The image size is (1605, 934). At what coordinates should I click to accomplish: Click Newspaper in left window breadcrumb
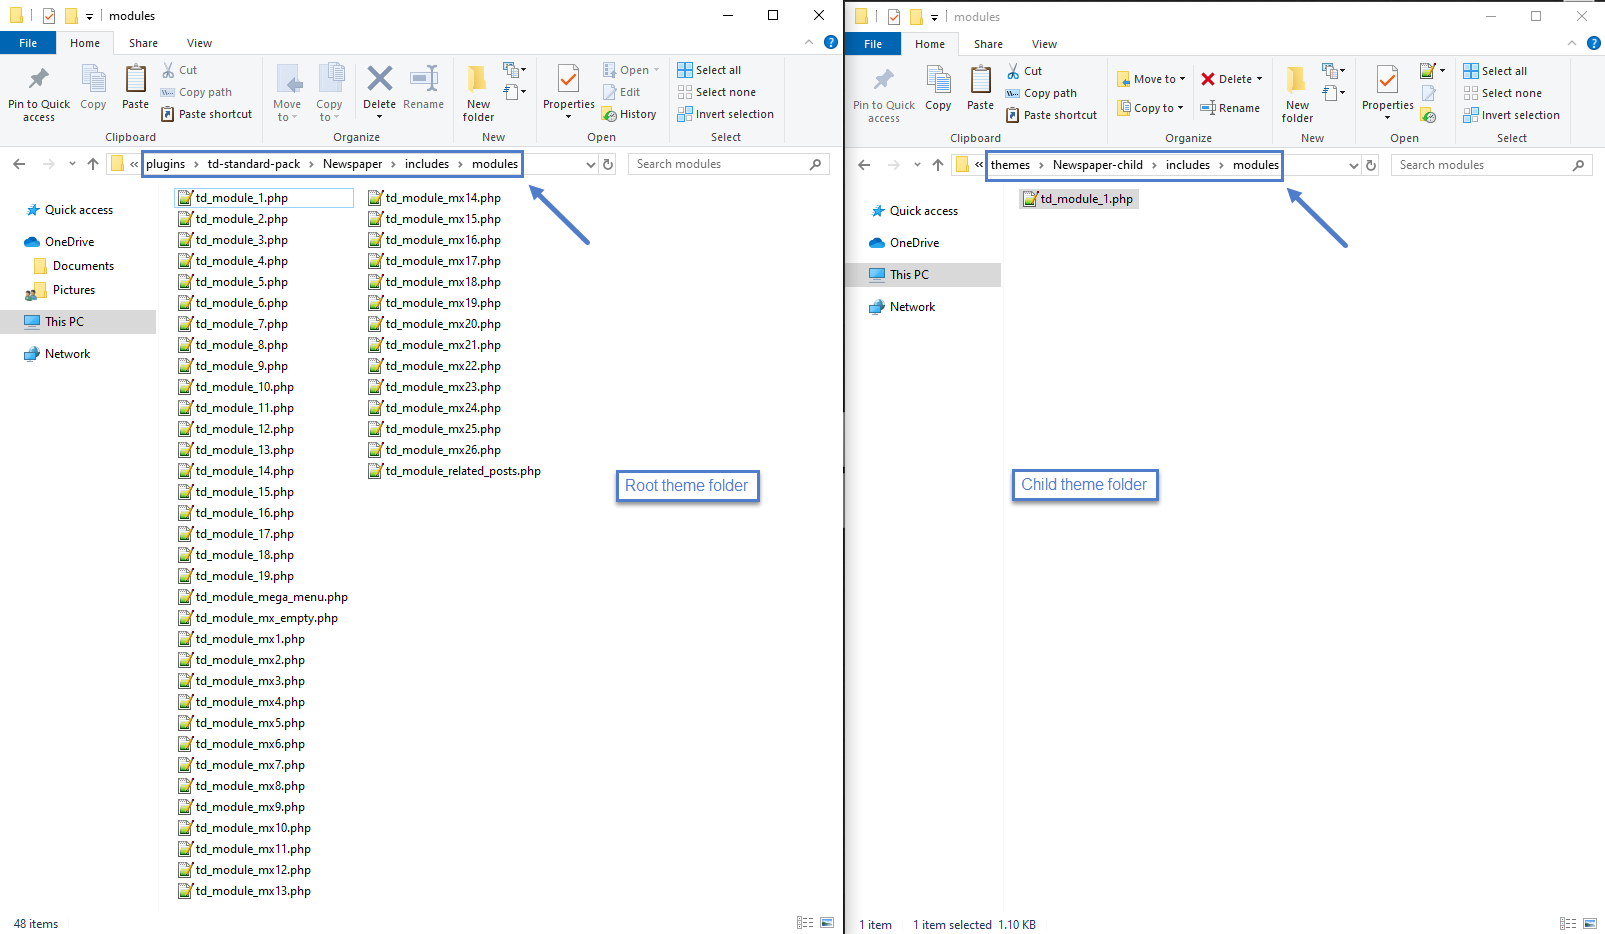(x=352, y=164)
